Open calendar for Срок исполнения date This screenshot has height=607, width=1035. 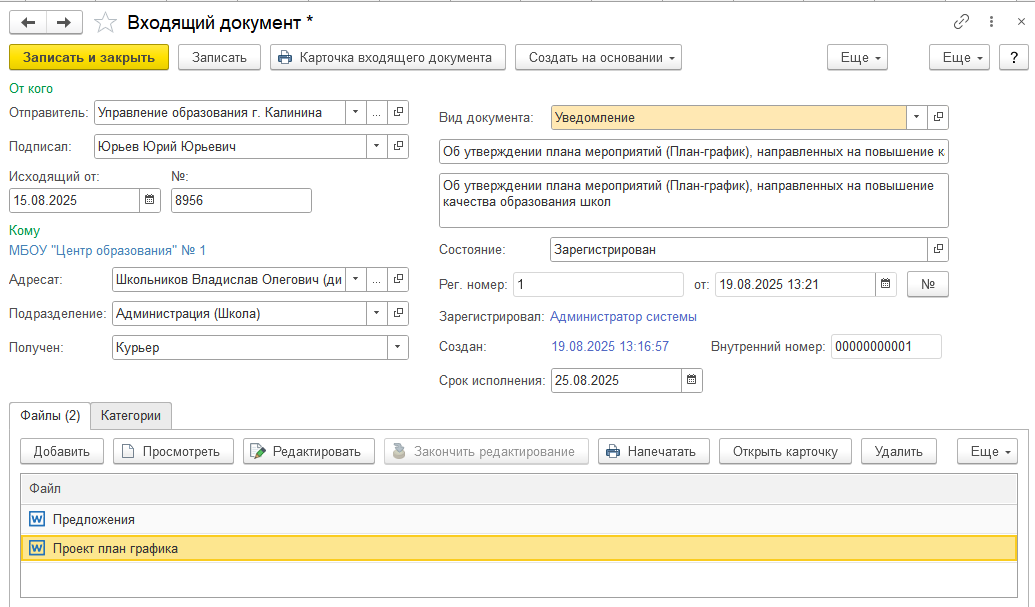pyautogui.click(x=691, y=380)
